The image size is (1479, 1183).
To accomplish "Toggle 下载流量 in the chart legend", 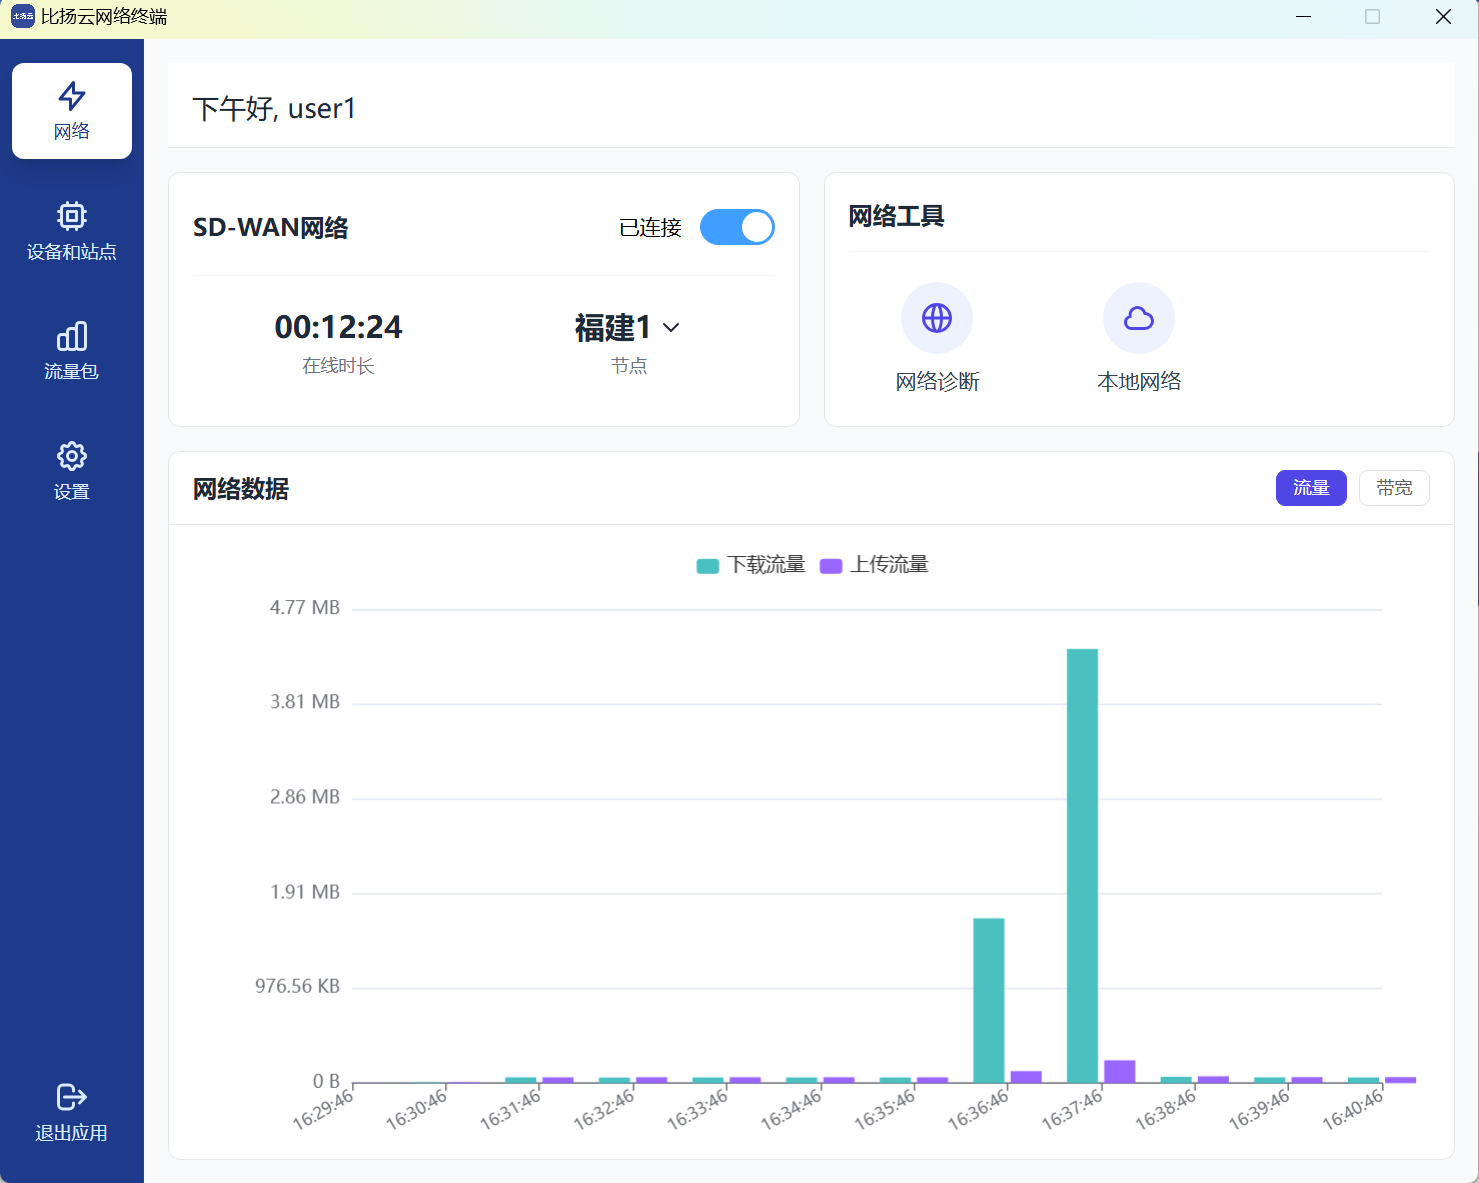I will pos(750,565).
